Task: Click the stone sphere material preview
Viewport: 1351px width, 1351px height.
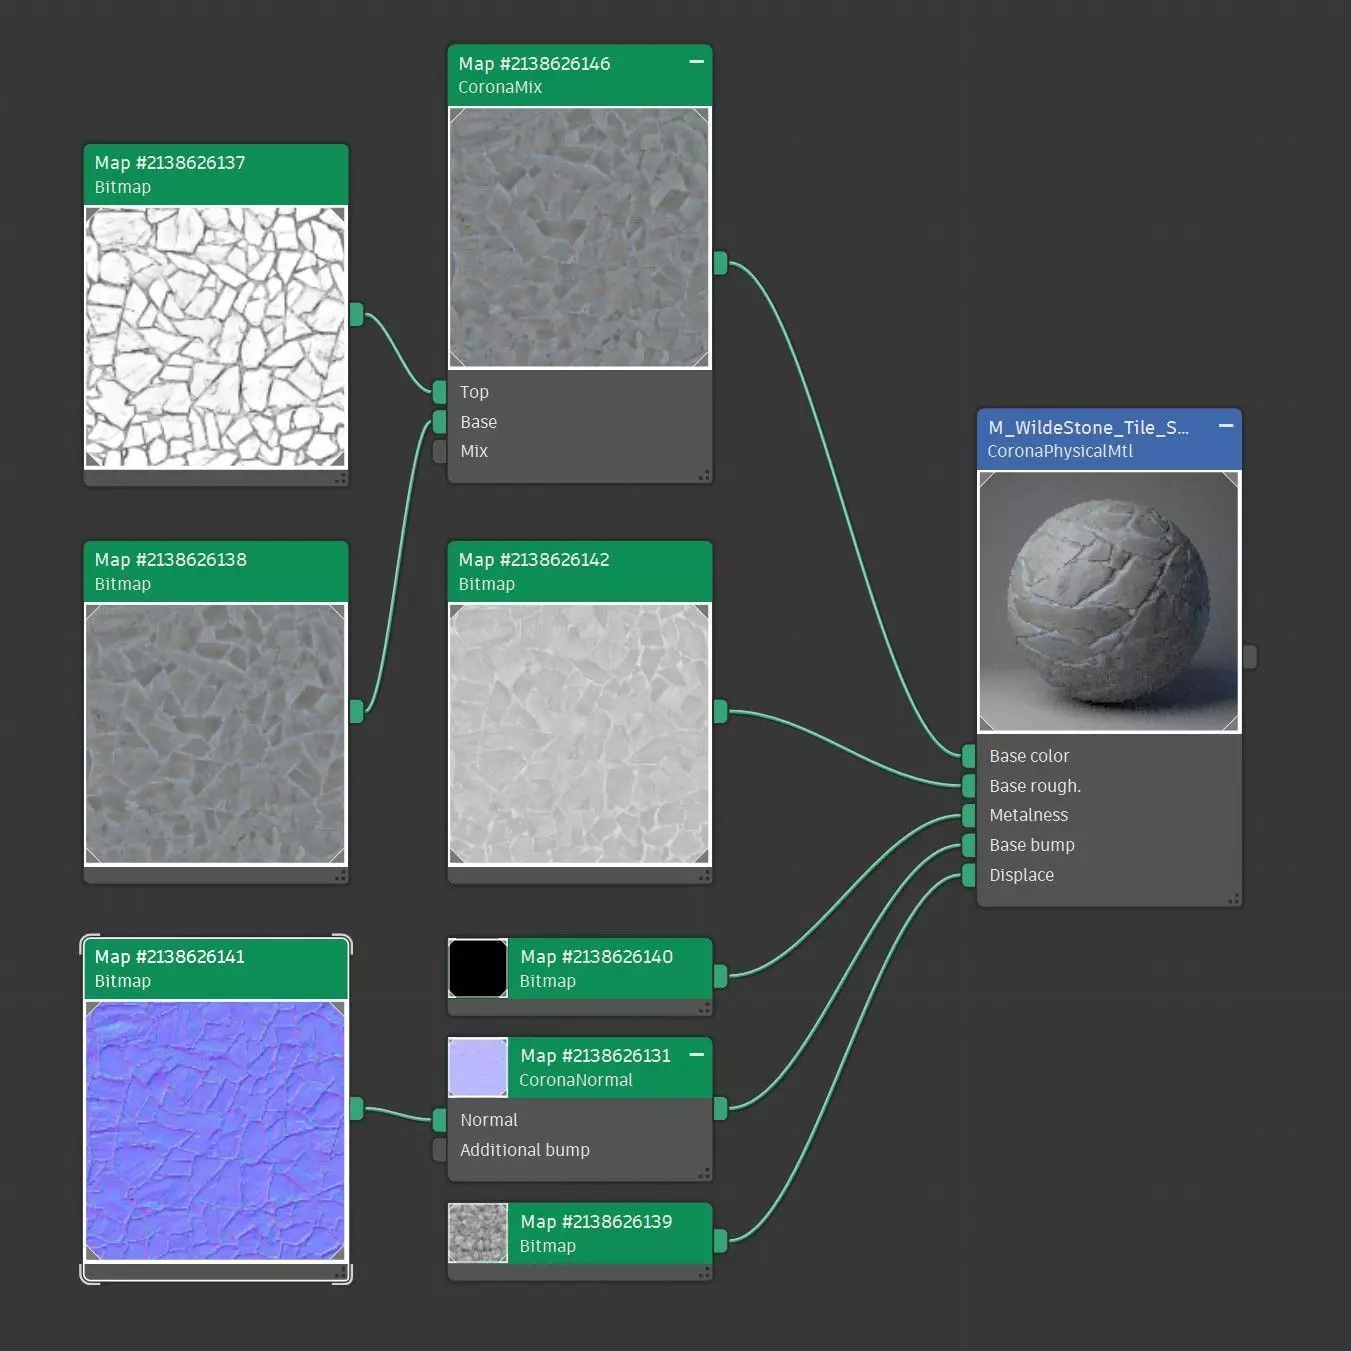Action: [x=1109, y=602]
